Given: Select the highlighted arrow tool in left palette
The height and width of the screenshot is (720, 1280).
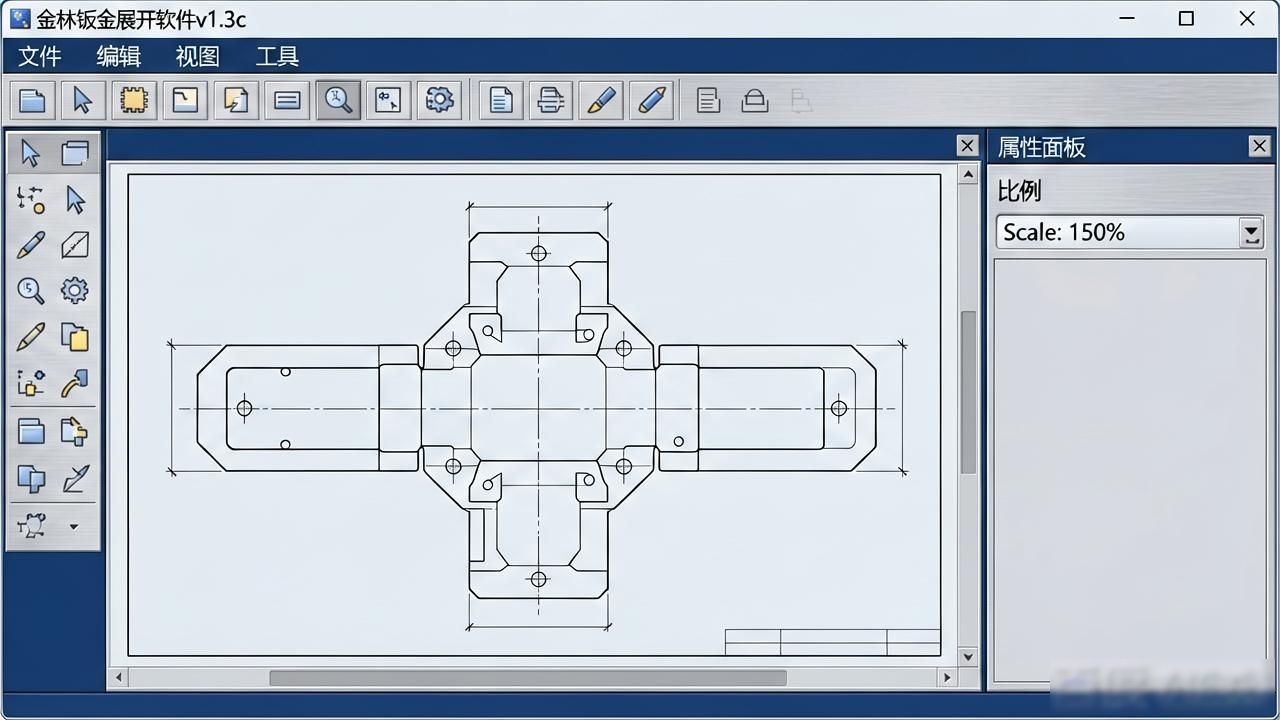Looking at the screenshot, I should 31,153.
